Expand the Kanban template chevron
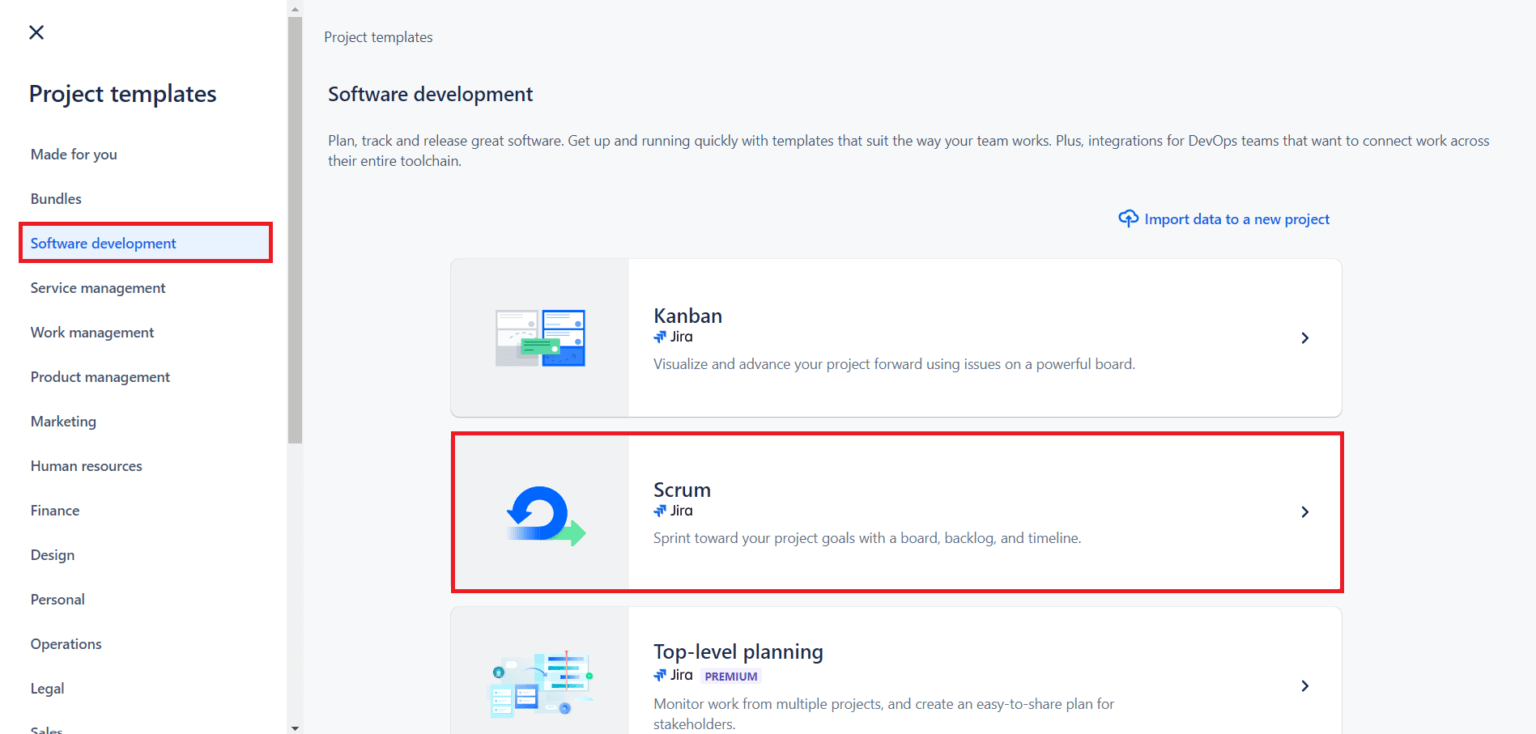This screenshot has height=734, width=1536. [1305, 338]
